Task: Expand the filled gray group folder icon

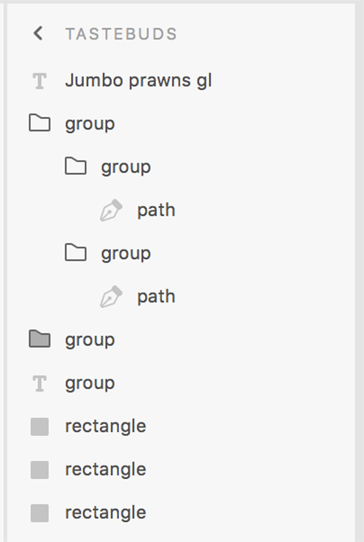Action: click(39, 339)
